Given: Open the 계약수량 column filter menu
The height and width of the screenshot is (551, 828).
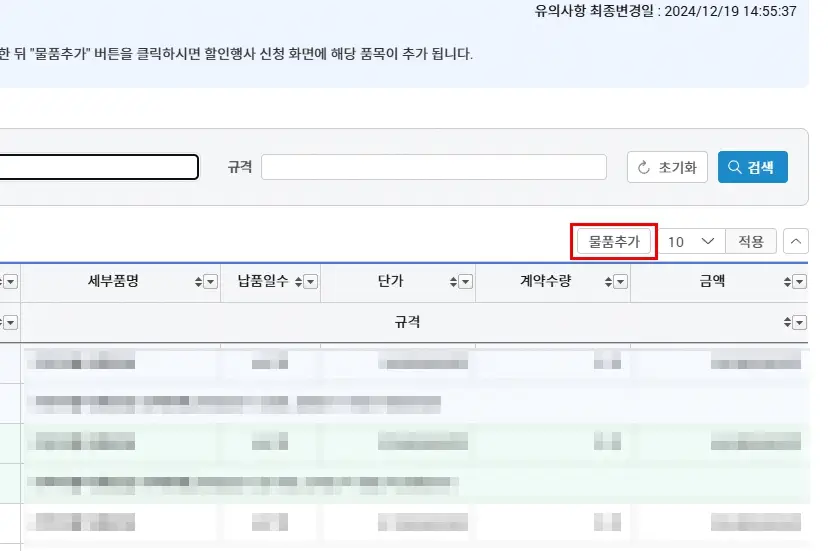Looking at the screenshot, I should point(622,283).
